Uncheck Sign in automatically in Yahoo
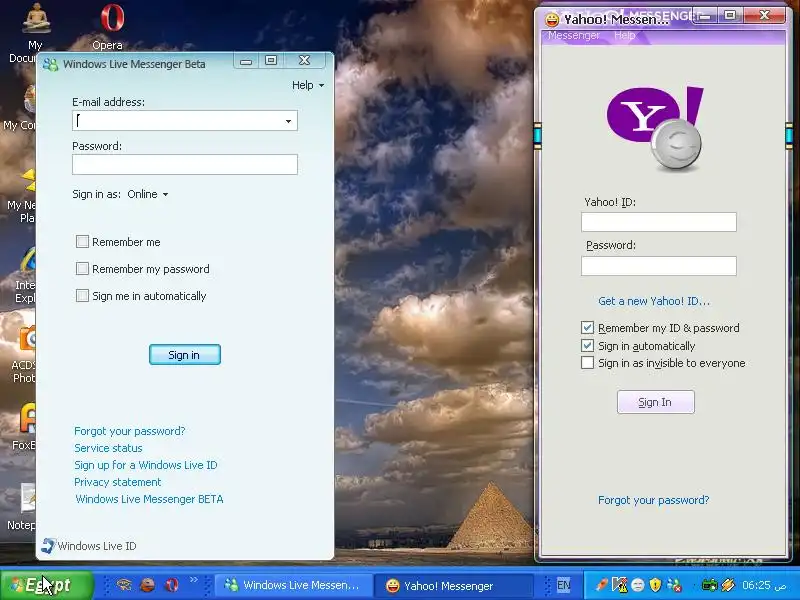Screen dimensions: 800x600 pos(587,345)
